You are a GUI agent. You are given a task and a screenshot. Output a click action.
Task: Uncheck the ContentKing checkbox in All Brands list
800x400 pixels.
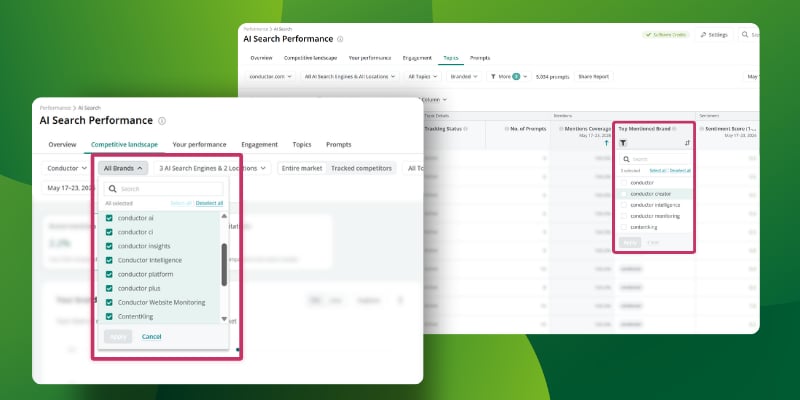coord(109,316)
